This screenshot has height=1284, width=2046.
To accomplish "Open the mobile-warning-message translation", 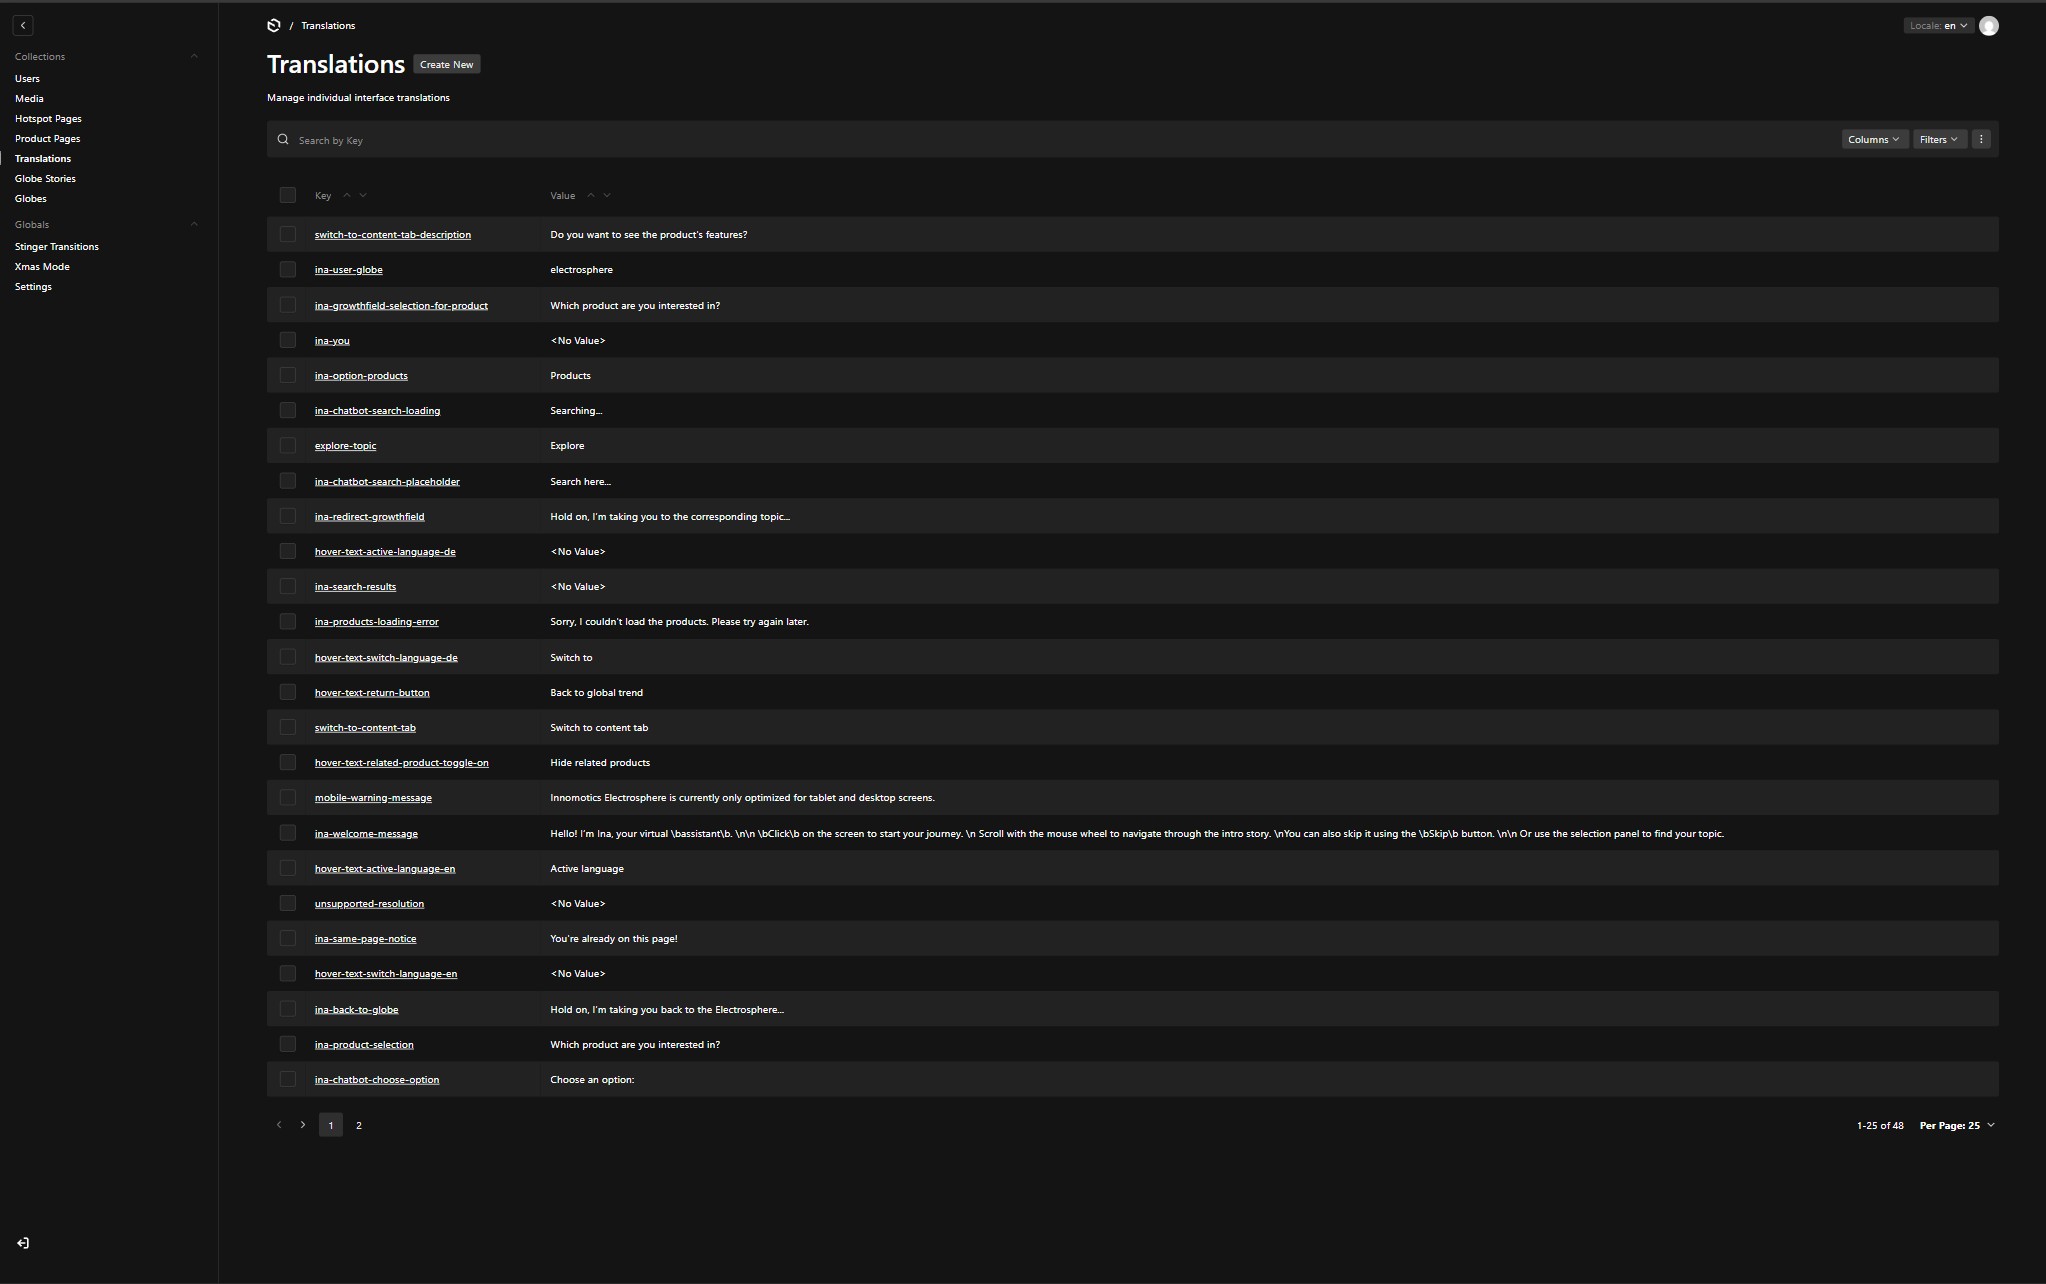I will (x=373, y=797).
